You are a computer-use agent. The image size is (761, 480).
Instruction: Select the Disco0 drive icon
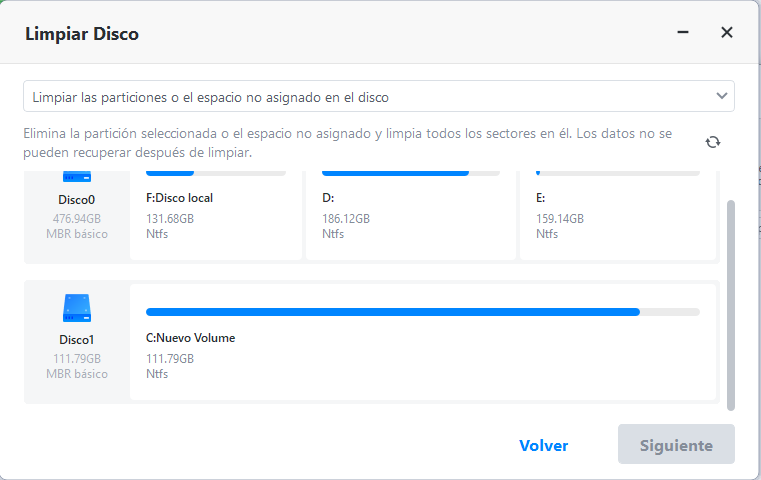76,177
